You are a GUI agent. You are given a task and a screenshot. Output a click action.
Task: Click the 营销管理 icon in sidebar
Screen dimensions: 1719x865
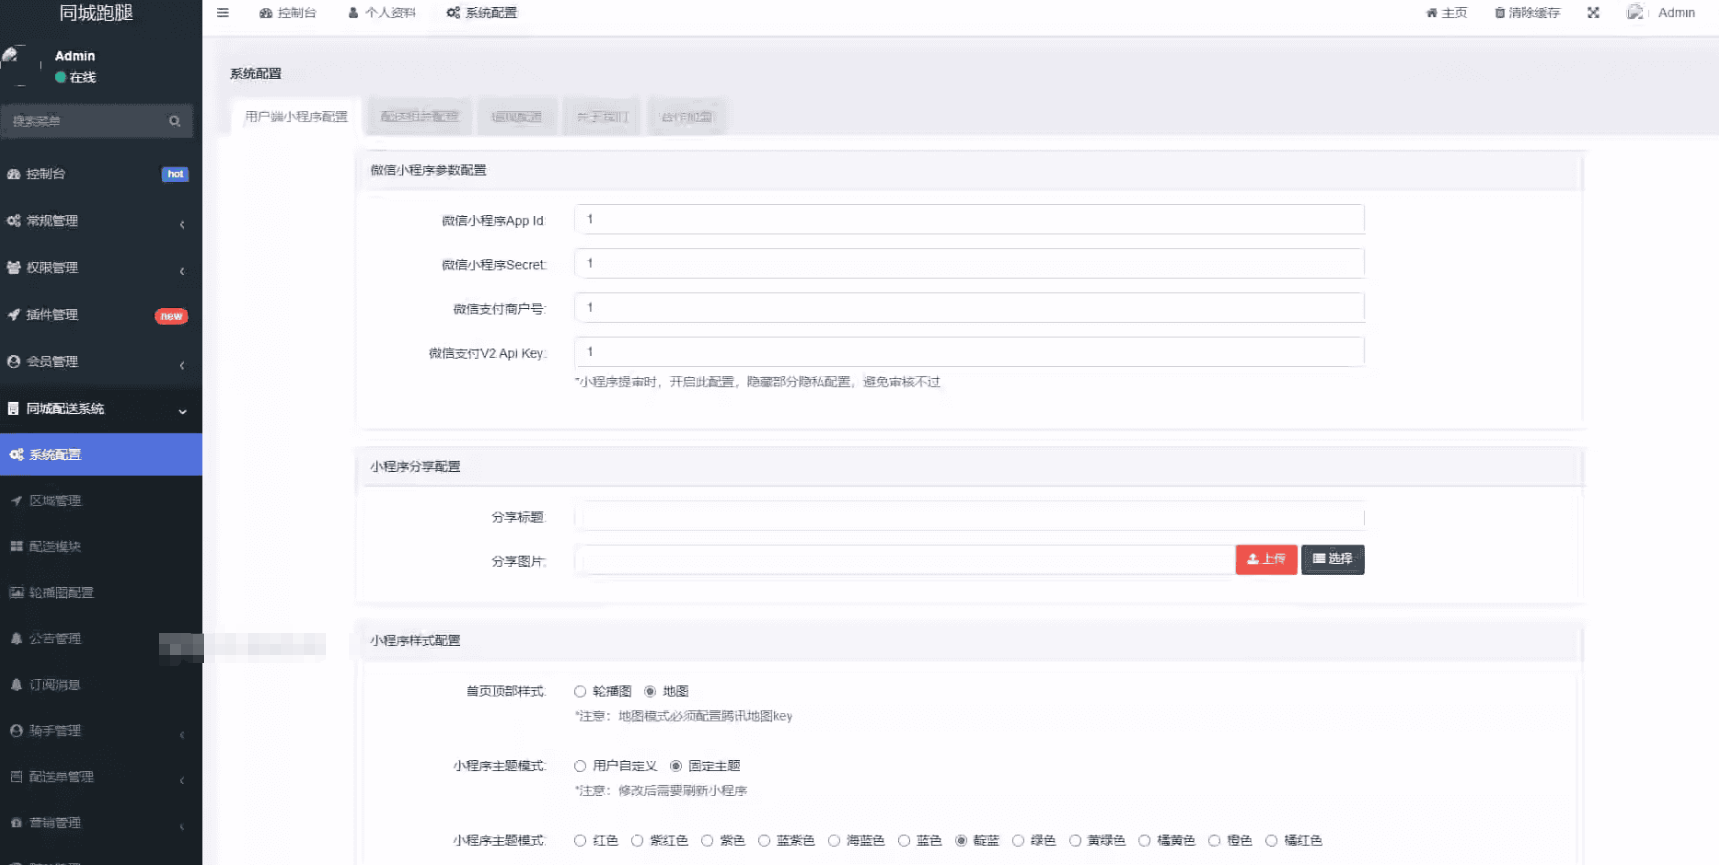tap(16, 823)
